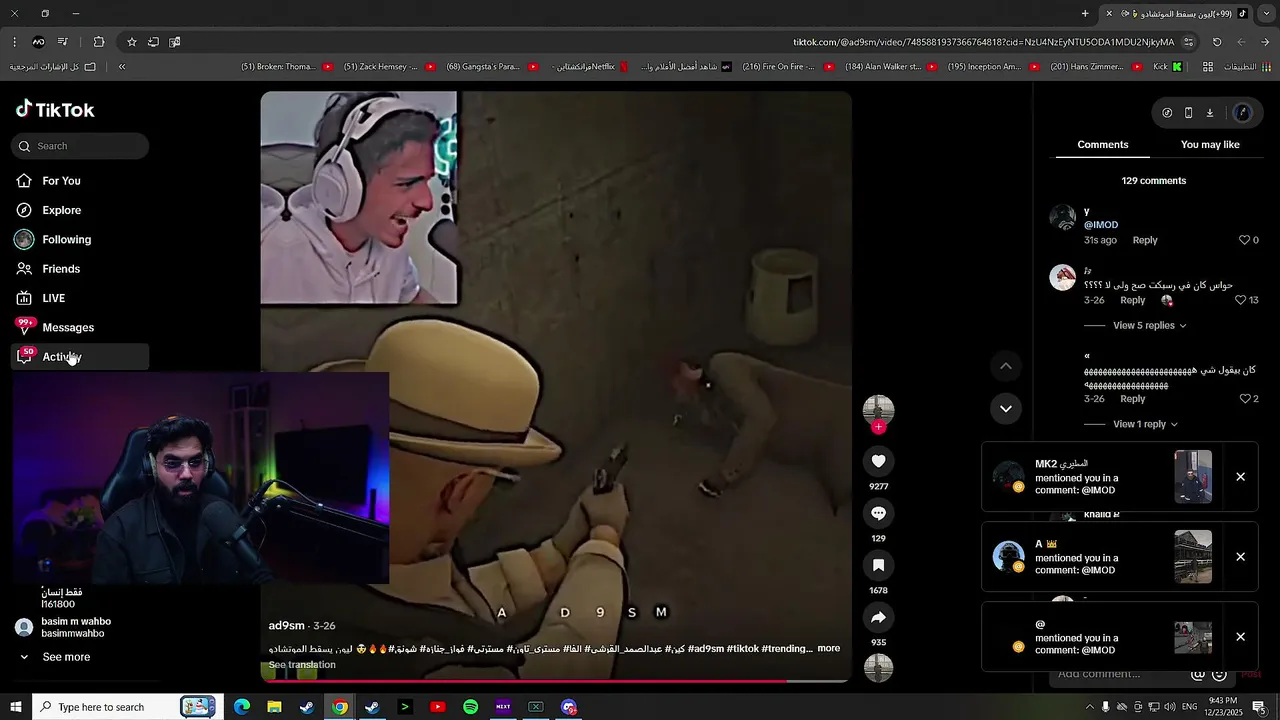Show hidden system tray icons
The image size is (1280, 720).
(1090, 707)
